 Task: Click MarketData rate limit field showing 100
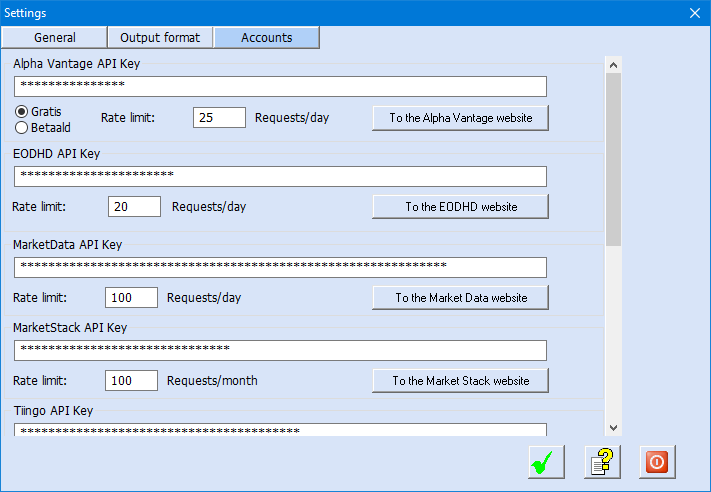(x=131, y=298)
